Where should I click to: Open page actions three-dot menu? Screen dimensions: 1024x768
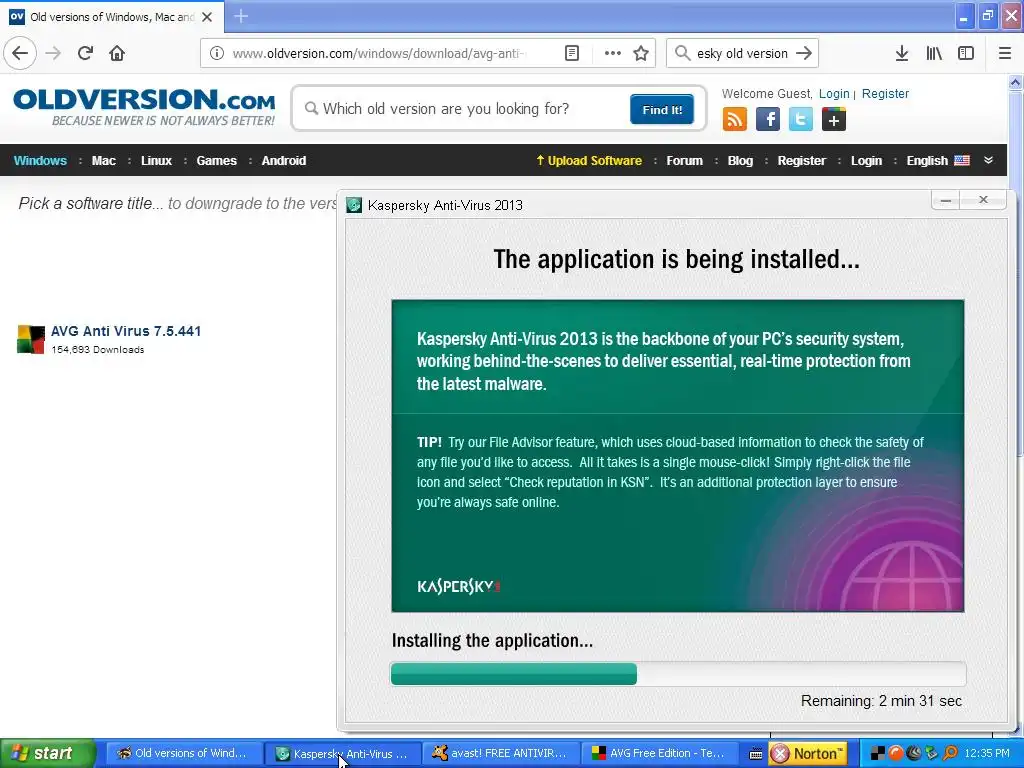[x=613, y=53]
